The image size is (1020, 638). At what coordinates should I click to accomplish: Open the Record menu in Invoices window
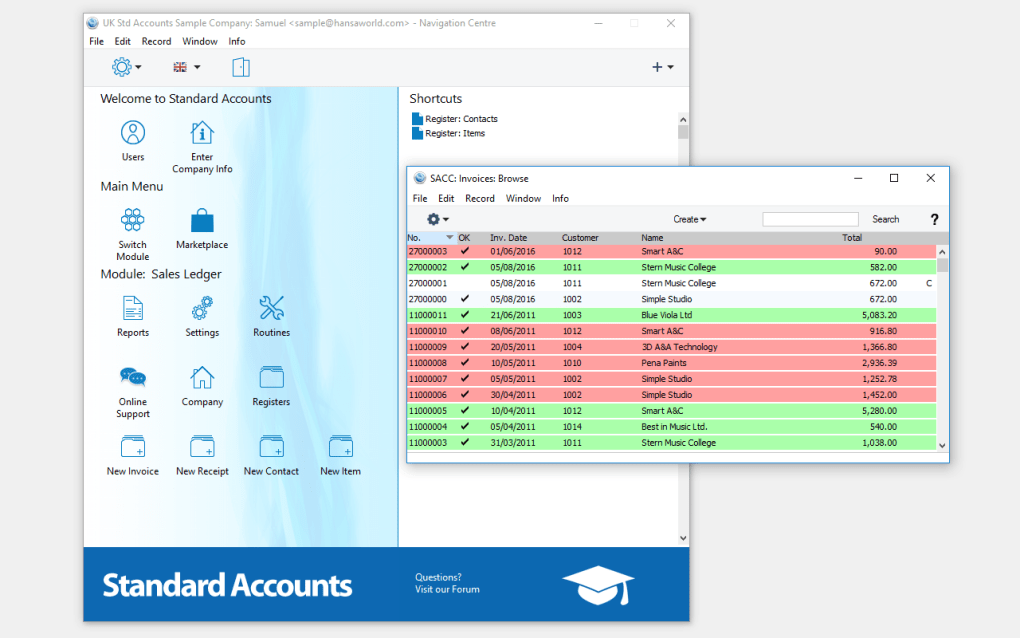click(480, 198)
